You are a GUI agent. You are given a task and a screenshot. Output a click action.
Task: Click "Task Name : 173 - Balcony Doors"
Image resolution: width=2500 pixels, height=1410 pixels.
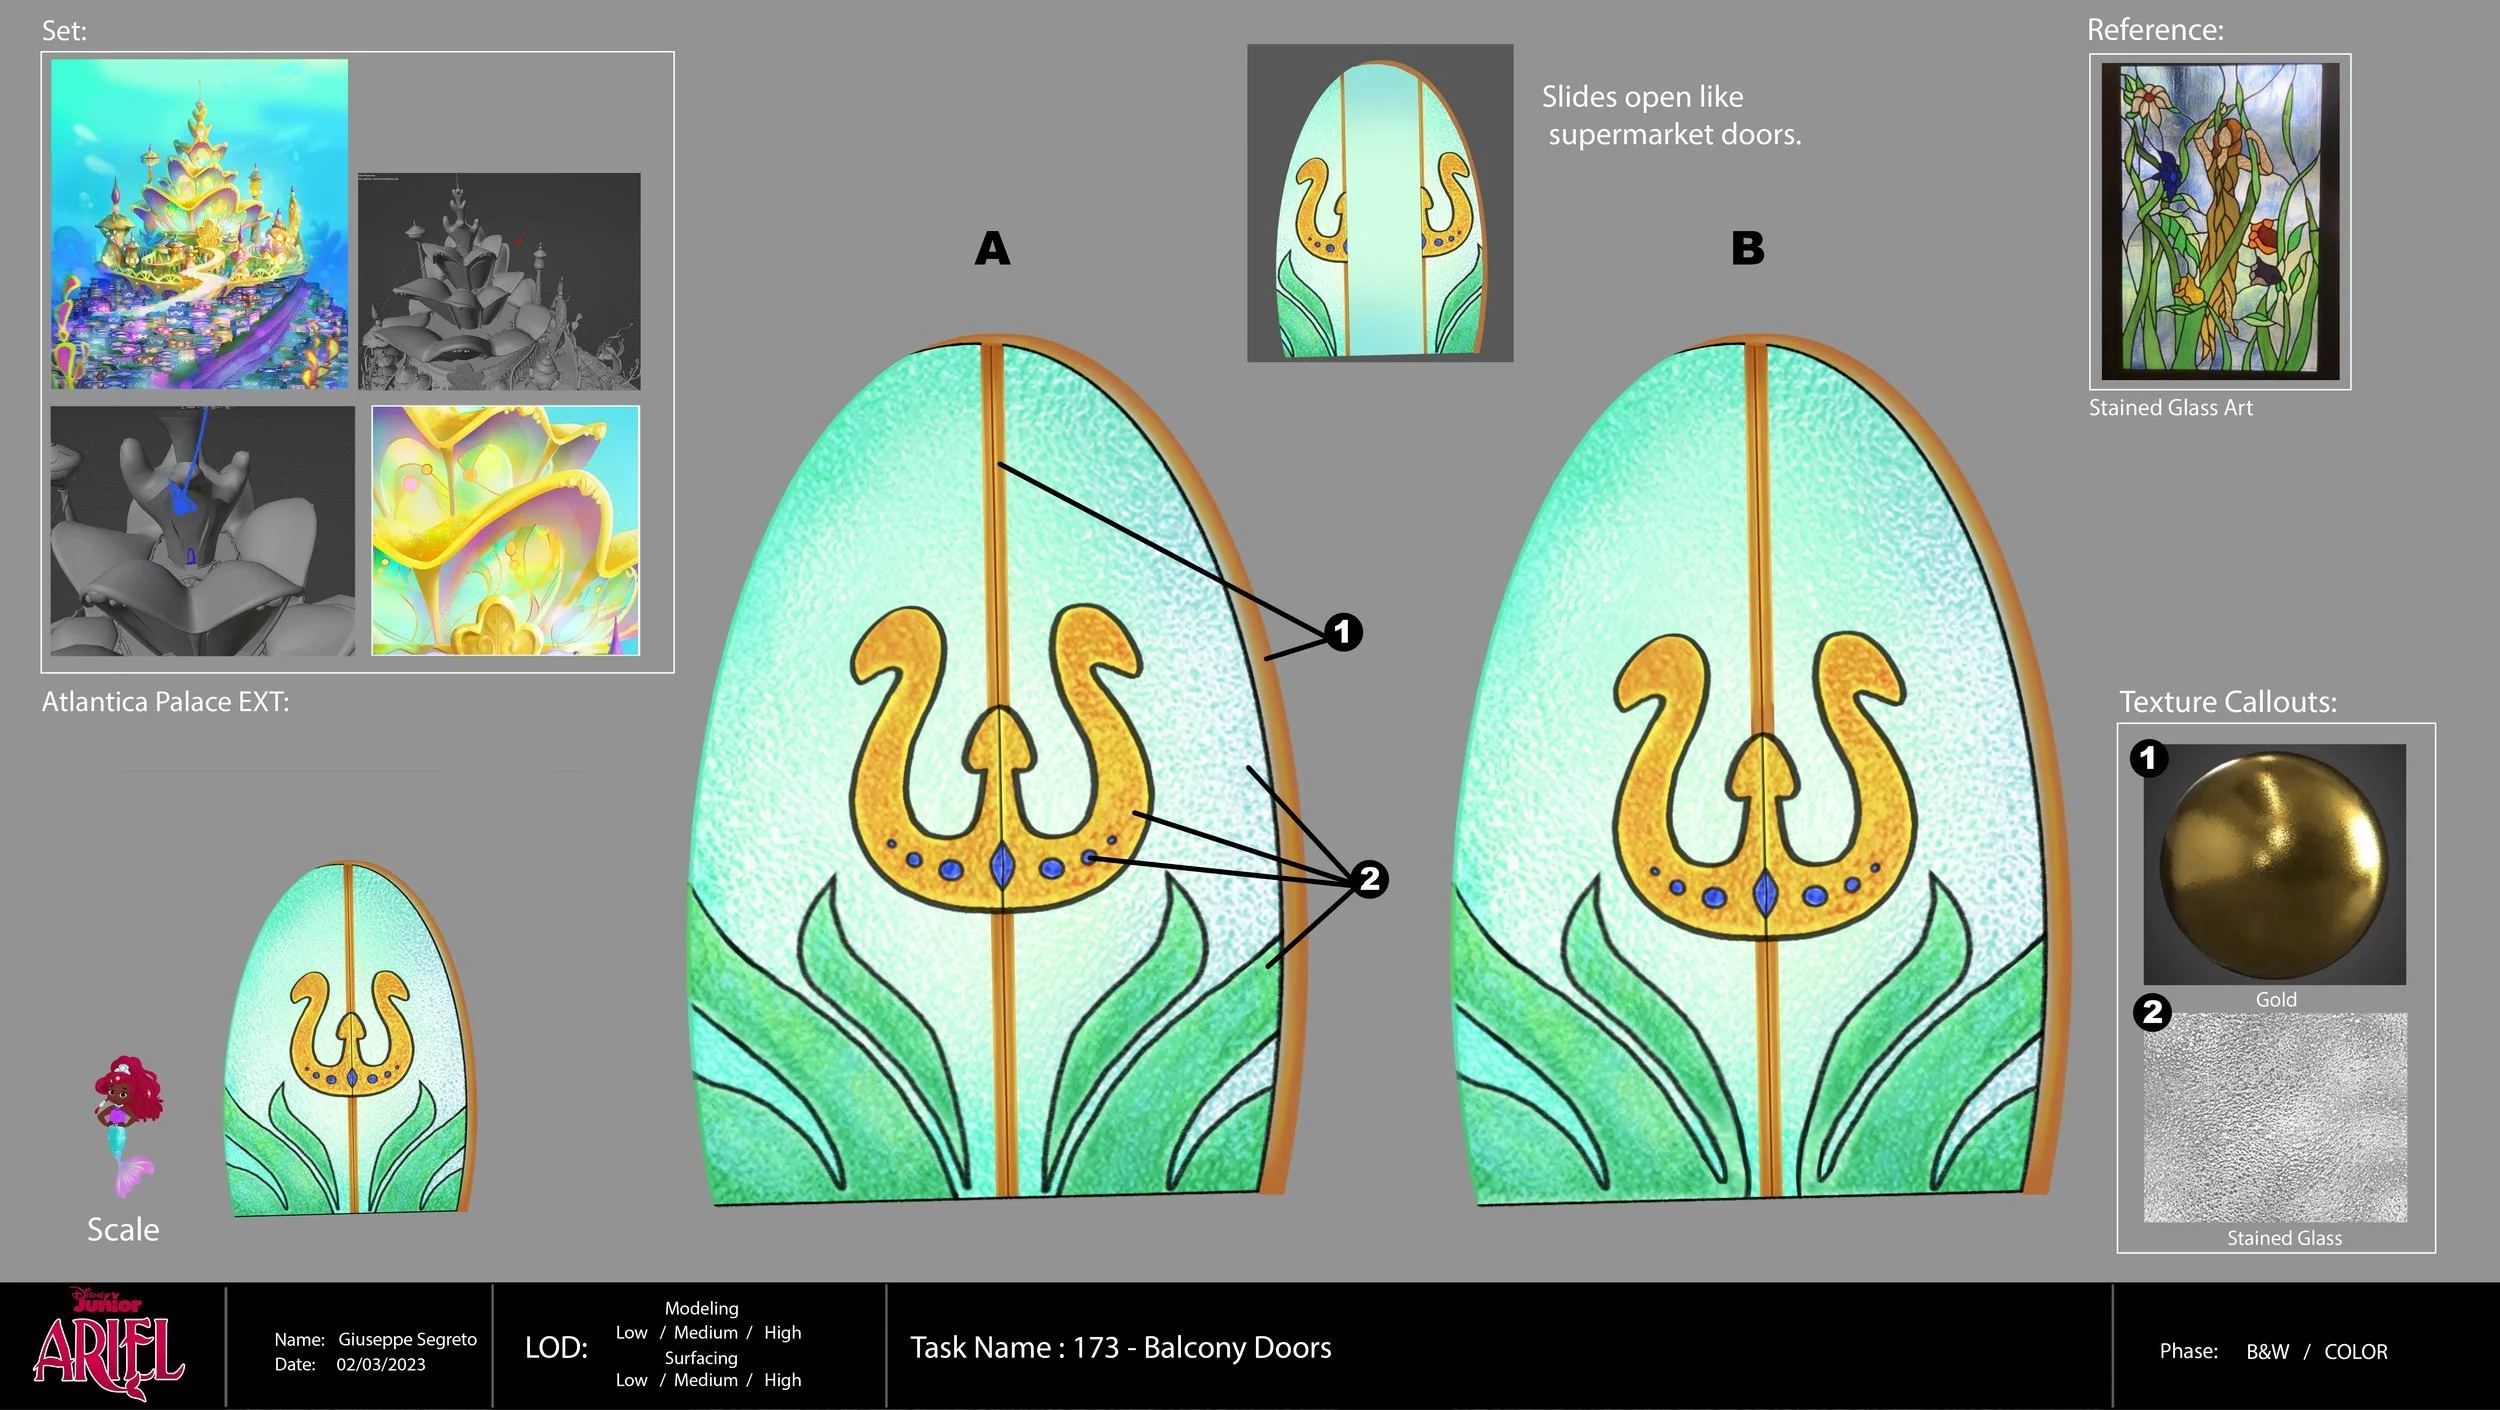pos(1120,1348)
